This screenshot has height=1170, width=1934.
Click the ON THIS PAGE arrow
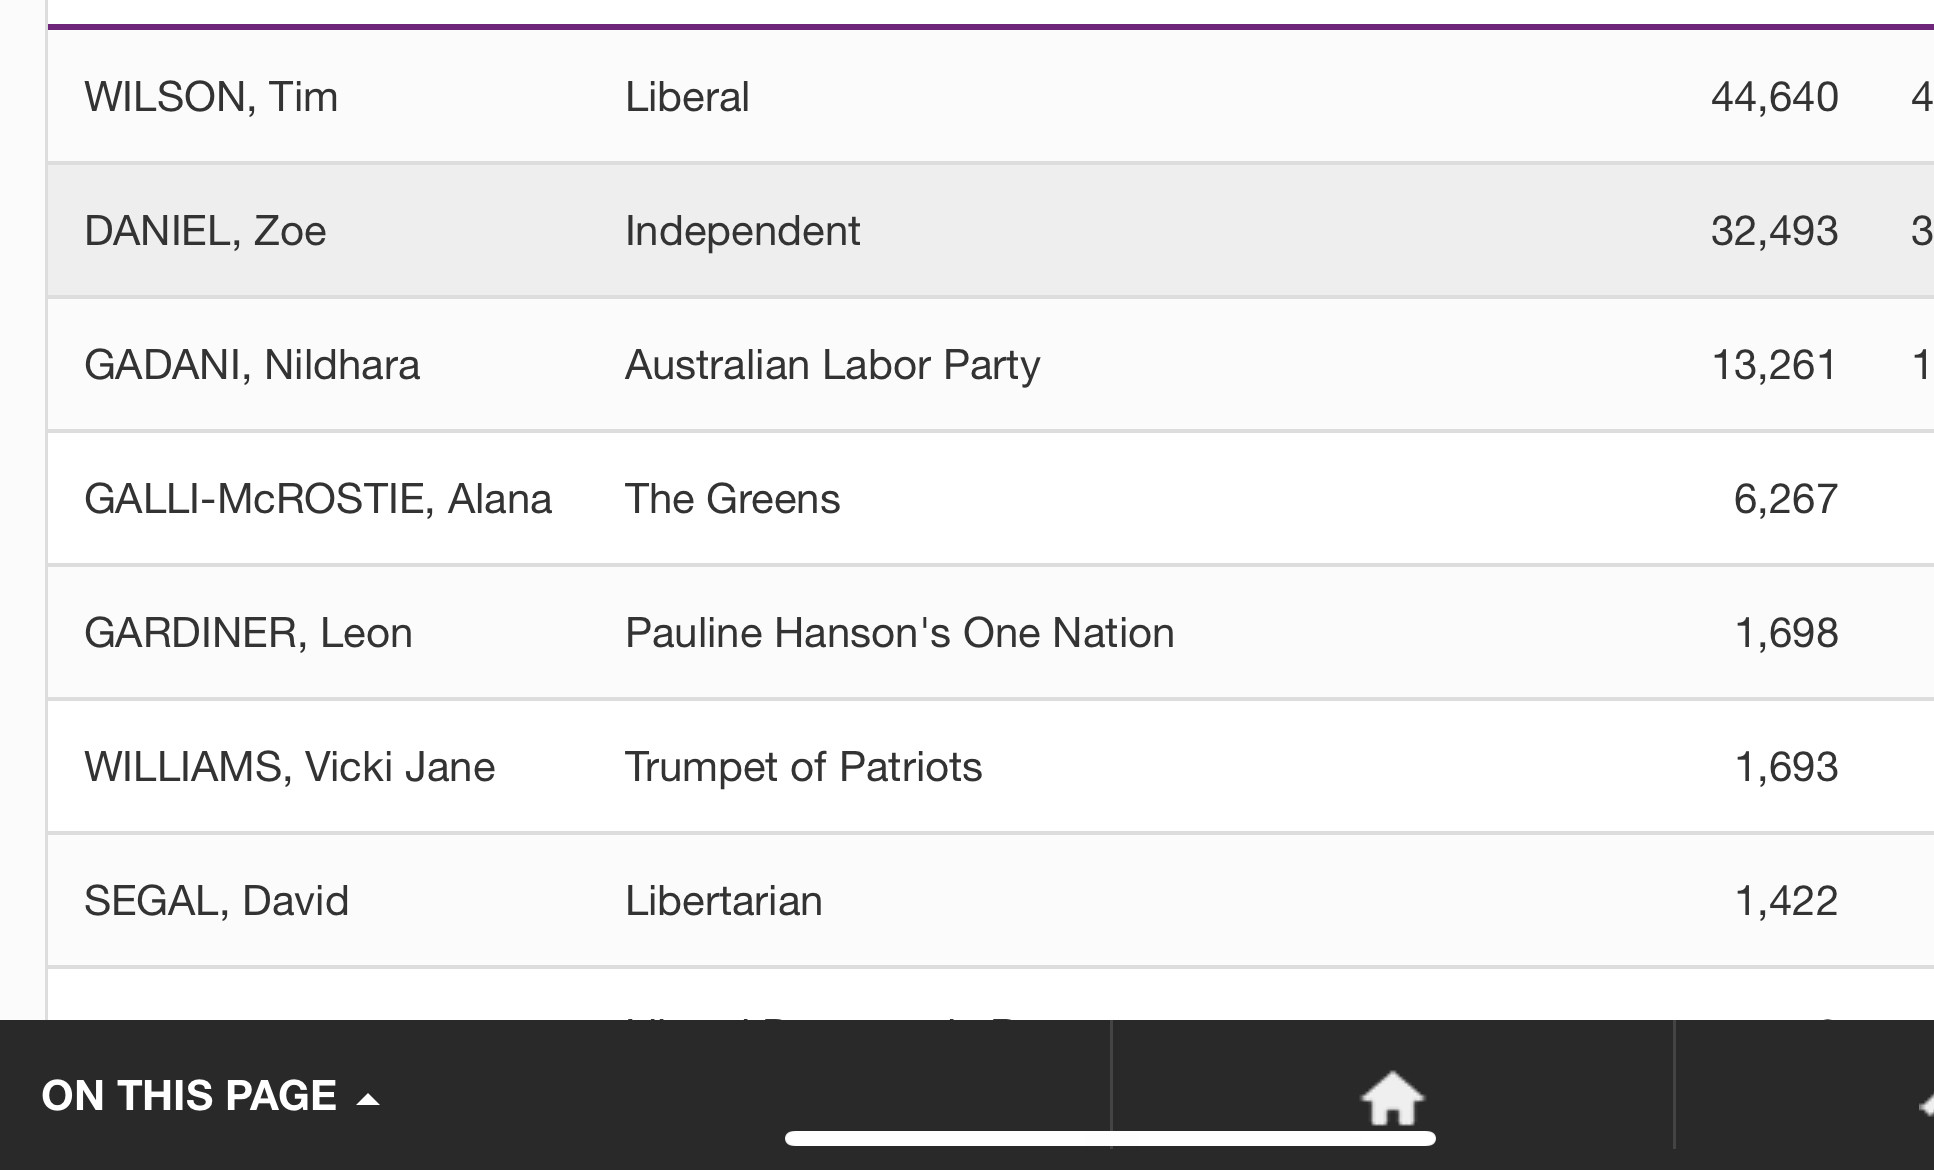coord(368,1100)
